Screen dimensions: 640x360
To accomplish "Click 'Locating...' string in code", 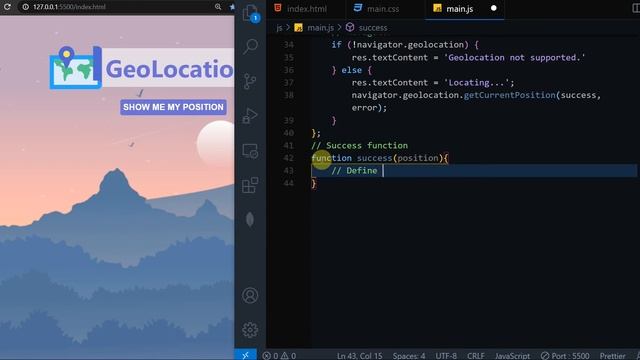I will 476,82.
